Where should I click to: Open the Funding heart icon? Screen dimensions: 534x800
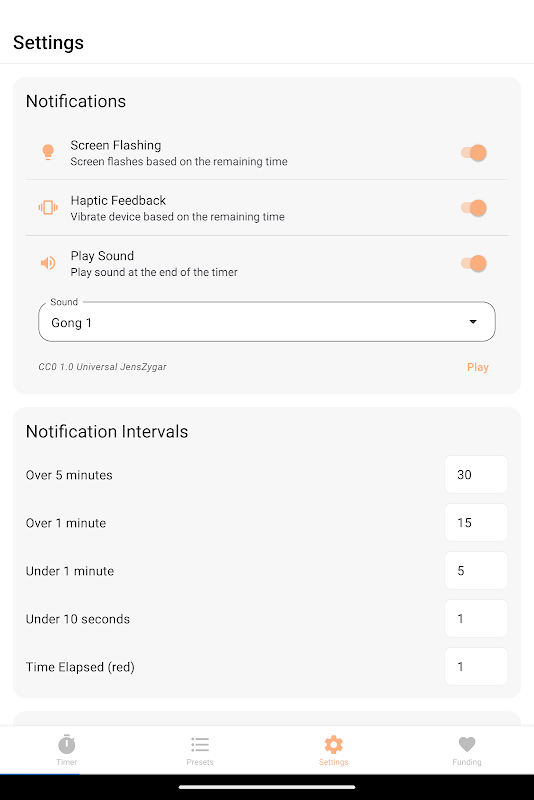pyautogui.click(x=467, y=744)
